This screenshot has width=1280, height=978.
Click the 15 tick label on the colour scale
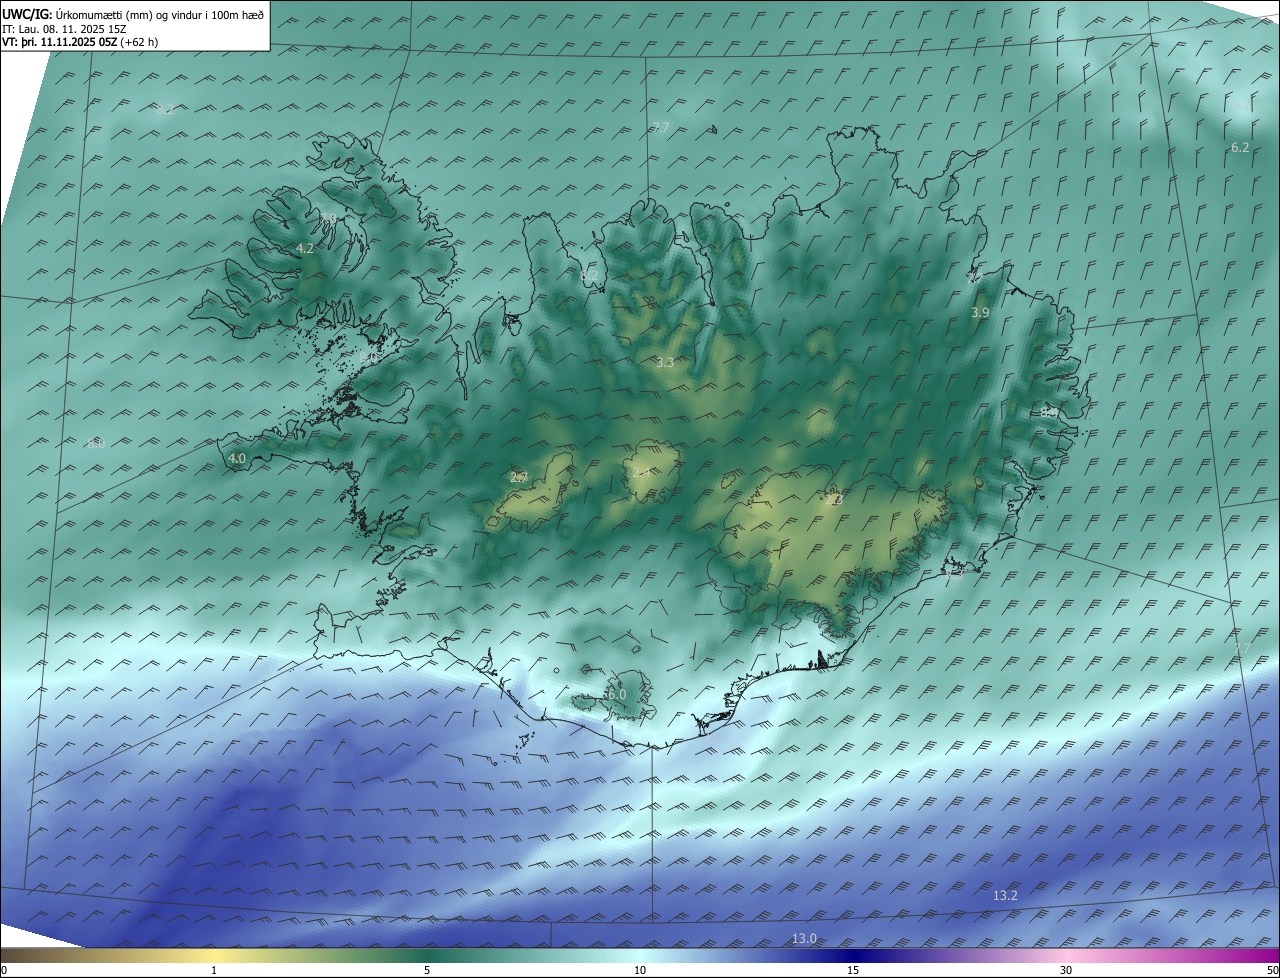point(853,970)
